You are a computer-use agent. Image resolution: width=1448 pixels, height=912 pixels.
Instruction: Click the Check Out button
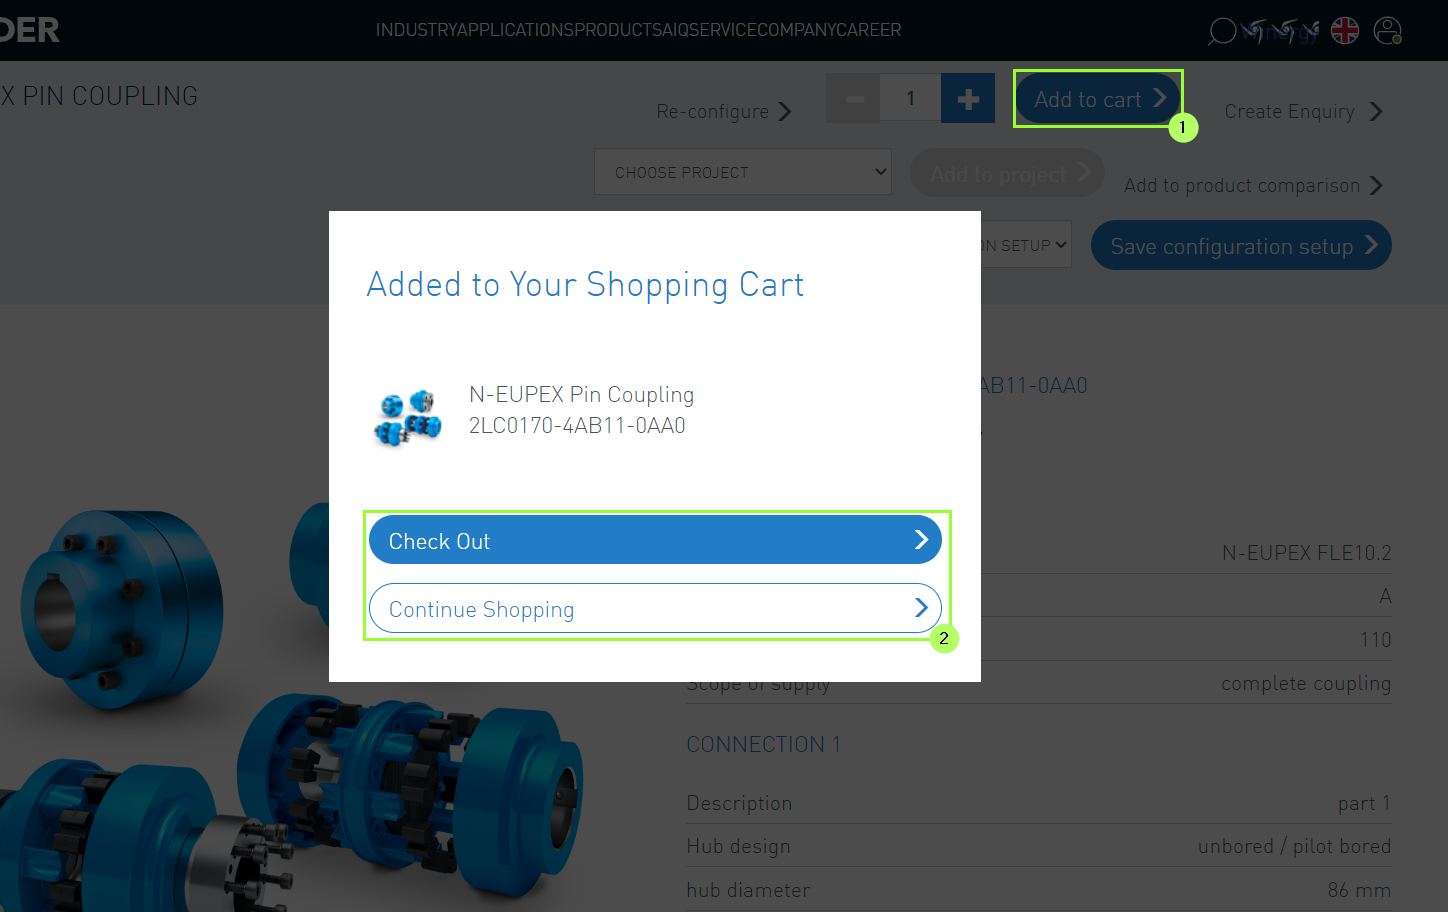pyautogui.click(x=655, y=540)
